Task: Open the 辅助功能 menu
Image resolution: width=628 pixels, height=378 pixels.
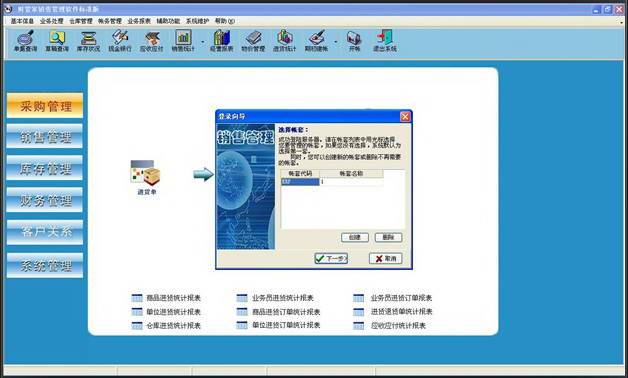Action: (x=168, y=21)
